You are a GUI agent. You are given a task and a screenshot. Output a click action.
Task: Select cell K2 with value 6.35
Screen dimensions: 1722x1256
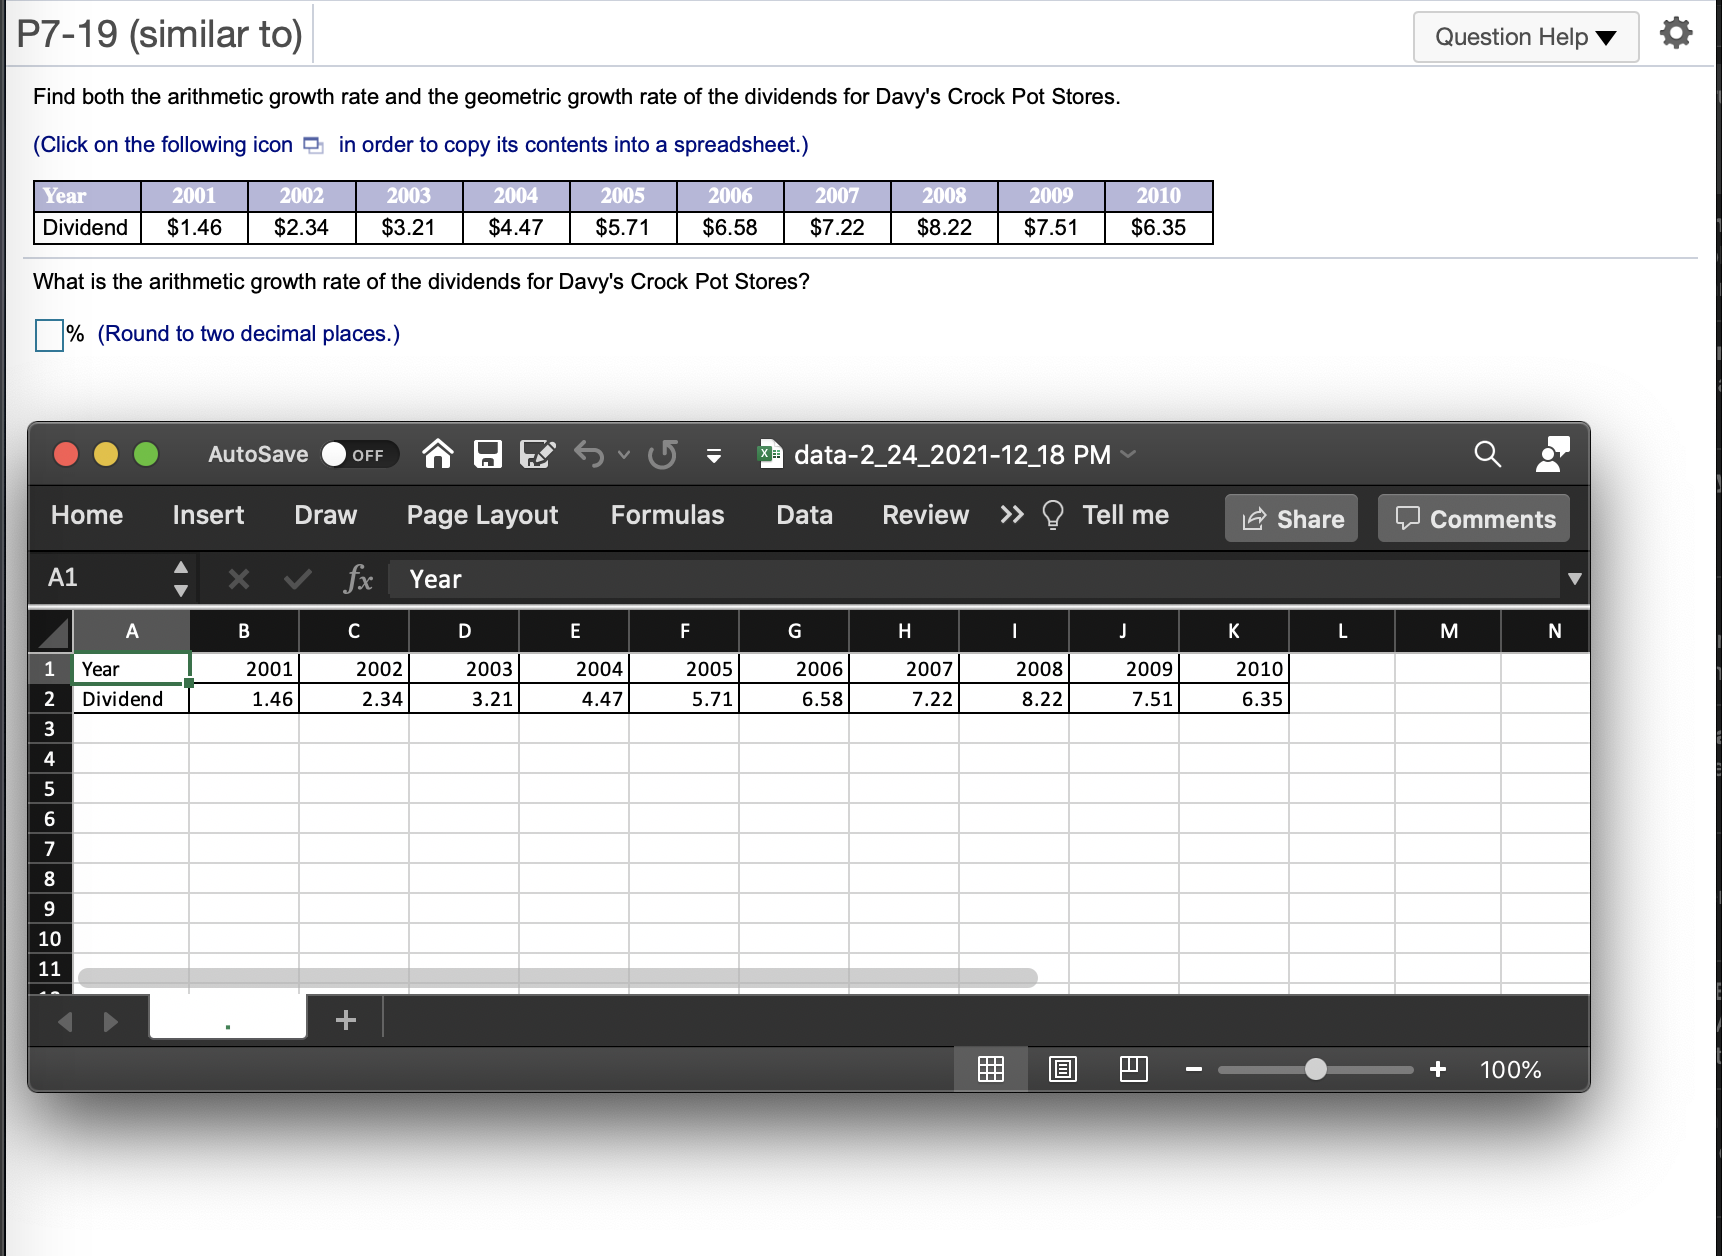(1234, 699)
